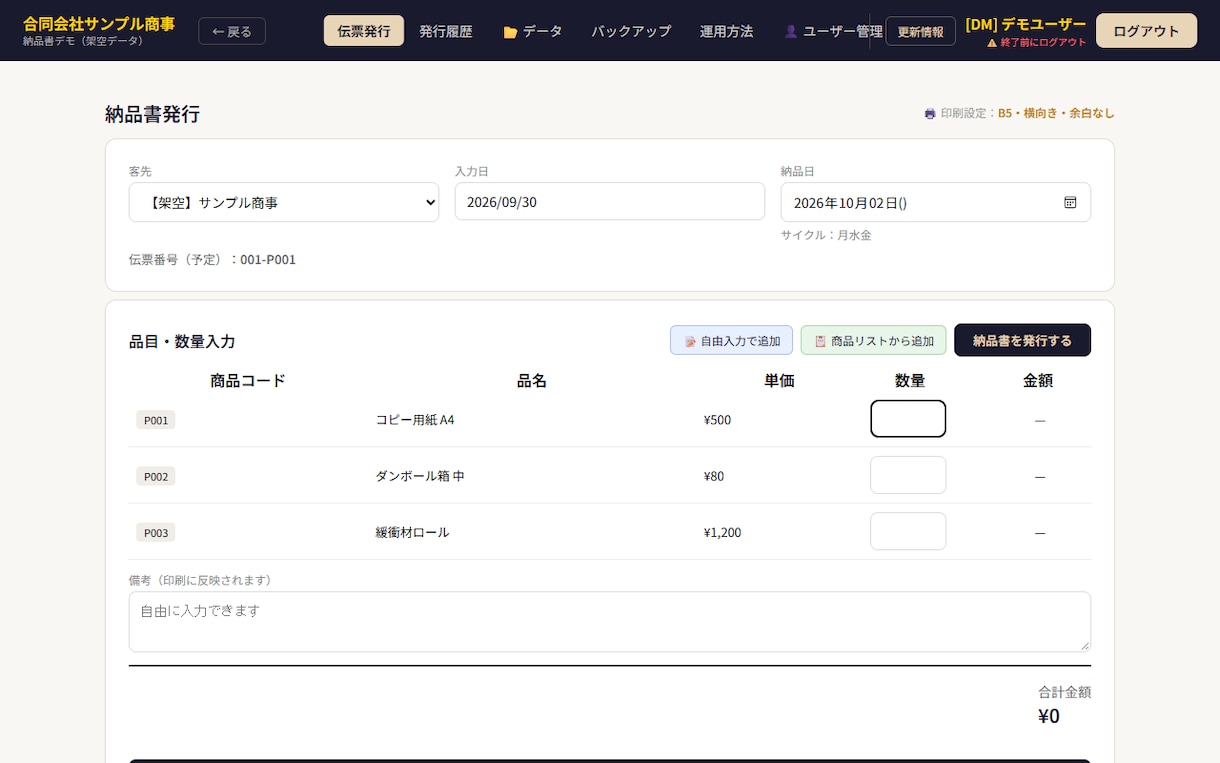1220x763 pixels.
Task: Click the ← 戻る back button
Action: (232, 31)
